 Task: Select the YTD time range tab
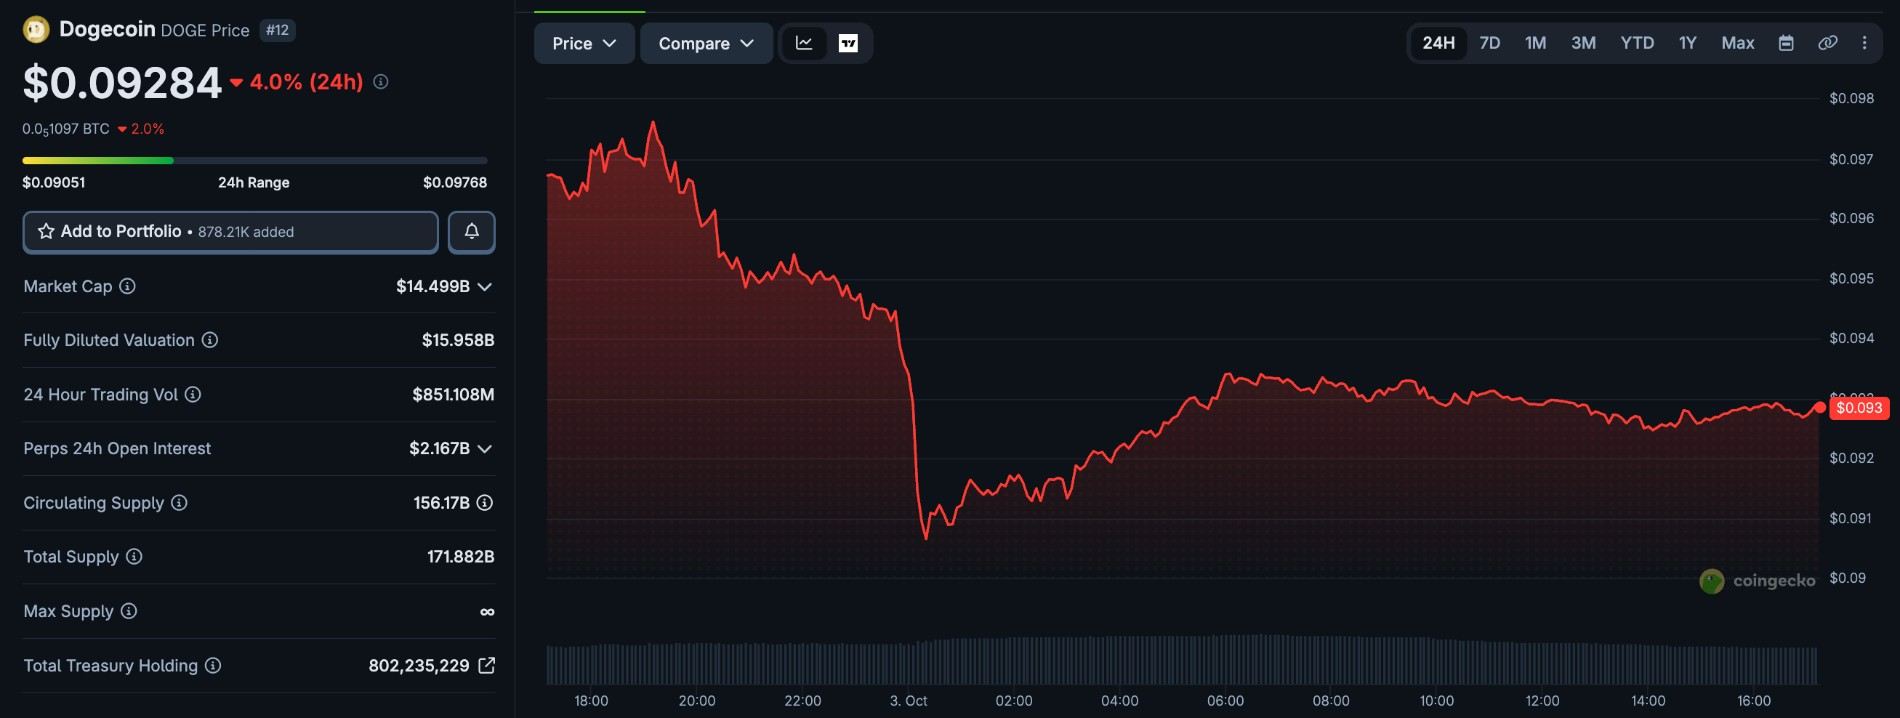1637,43
